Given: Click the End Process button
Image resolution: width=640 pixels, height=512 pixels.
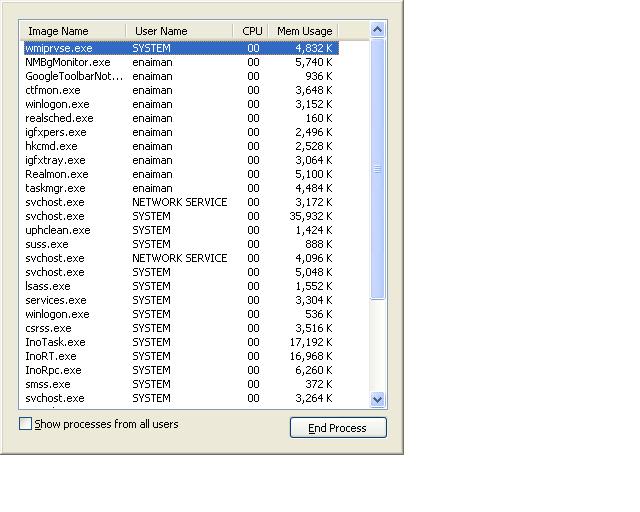Looking at the screenshot, I should (338, 428).
